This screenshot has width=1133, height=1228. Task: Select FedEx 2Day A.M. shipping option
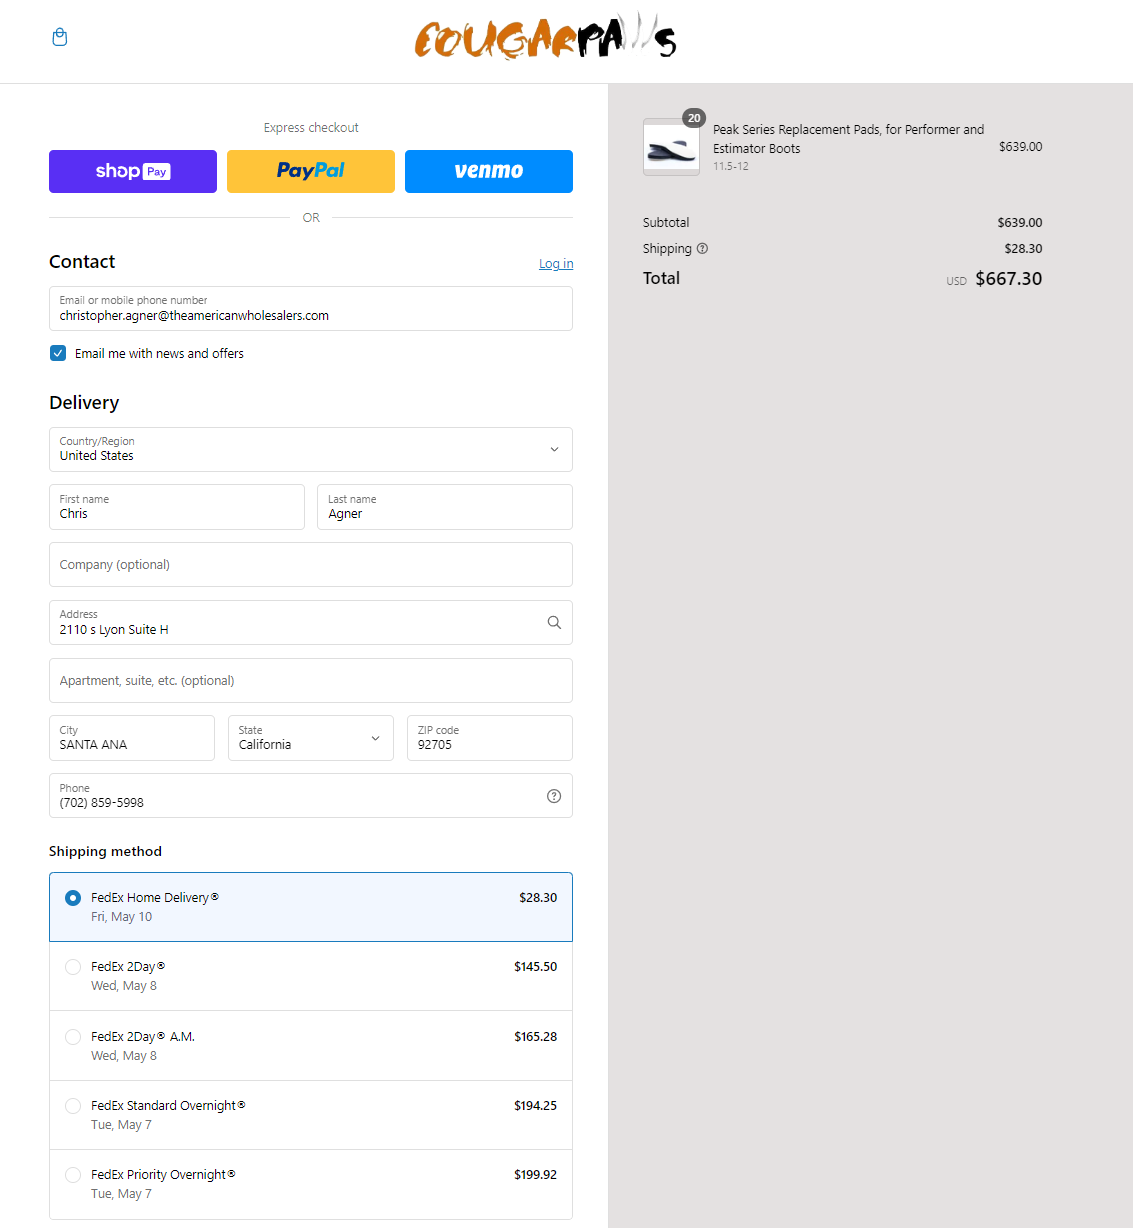(x=311, y=1046)
